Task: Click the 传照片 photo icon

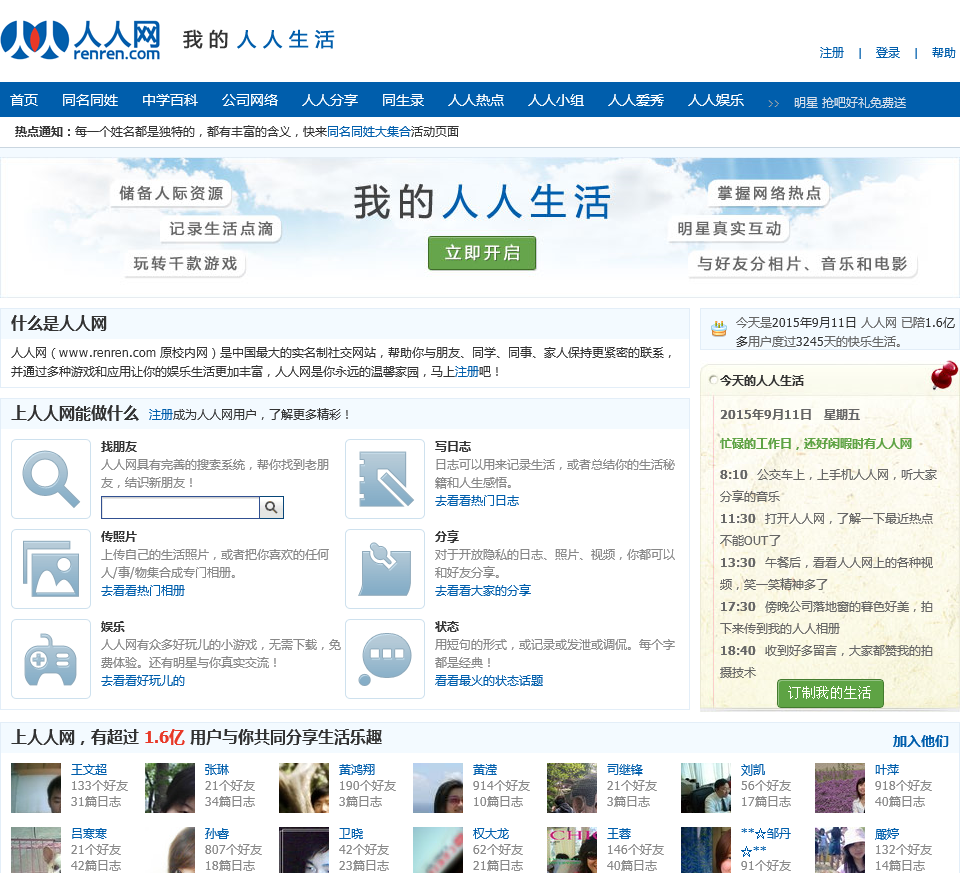Action: (51, 569)
